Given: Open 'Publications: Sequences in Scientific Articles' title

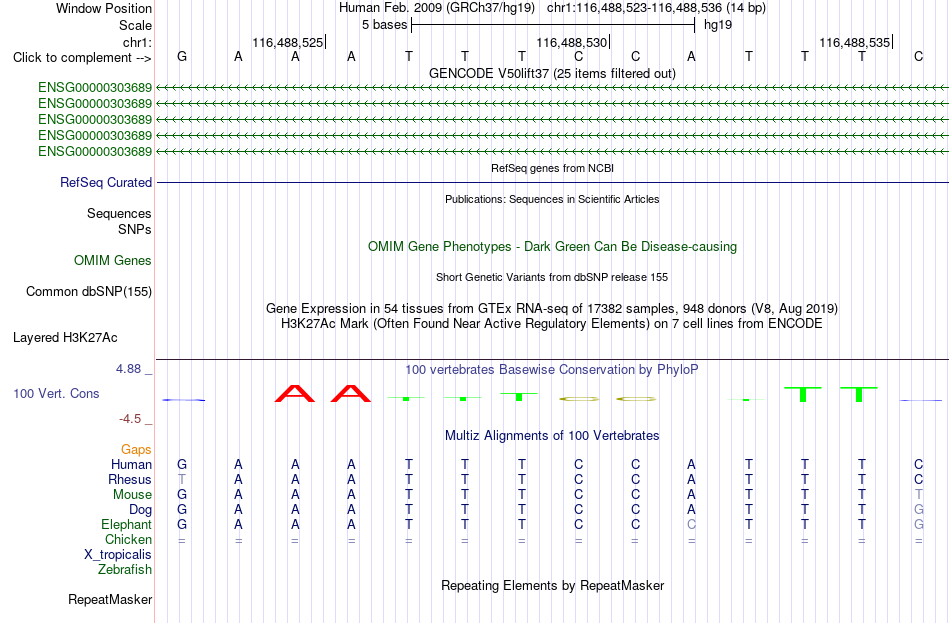Looking at the screenshot, I should coord(552,199).
